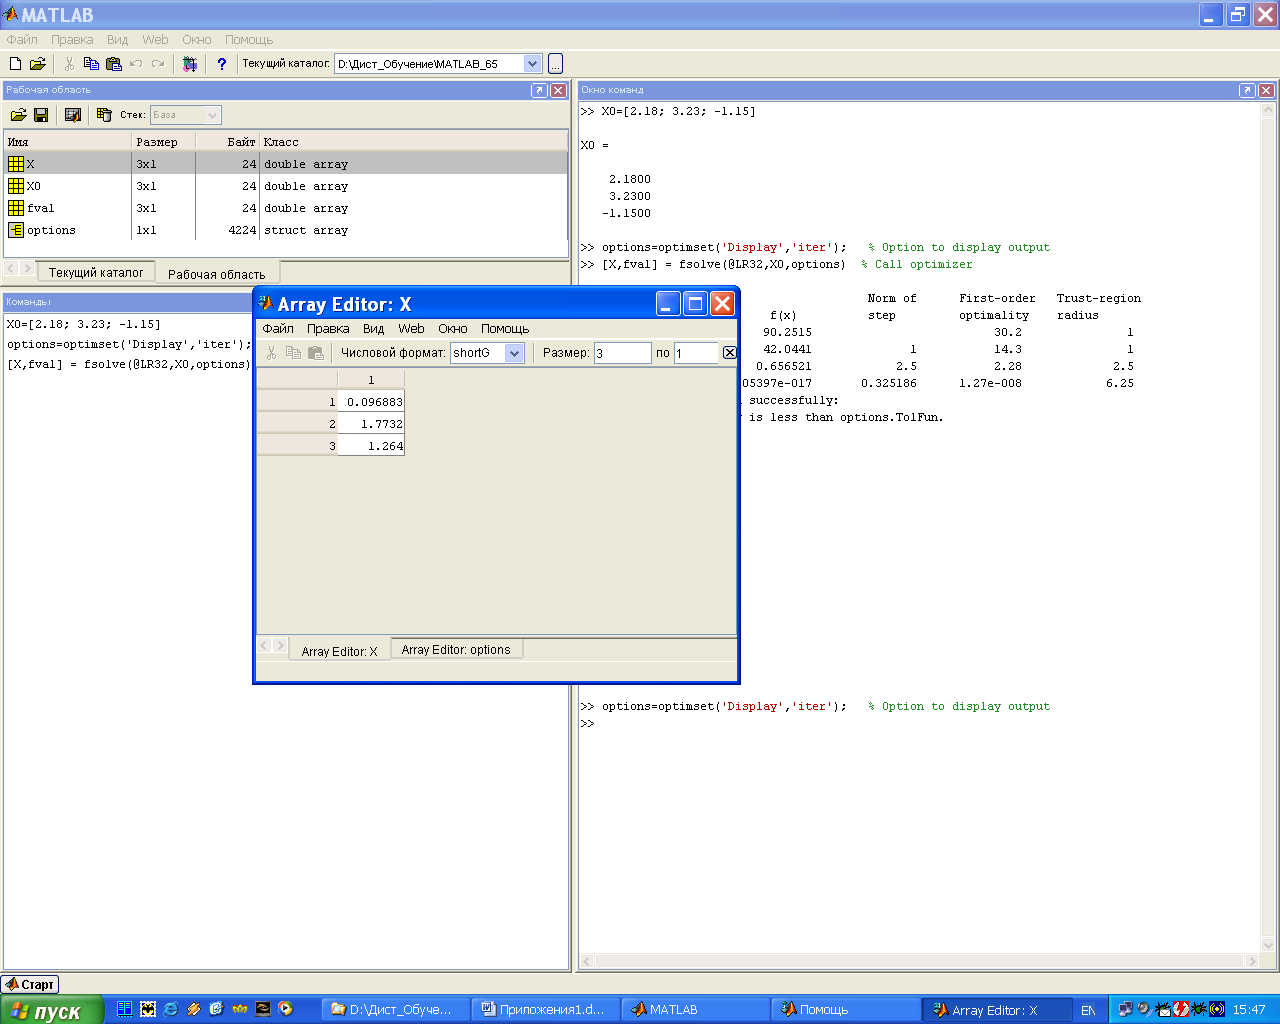
Task: Sort Workspace by Класс column header
Action: pos(413,142)
